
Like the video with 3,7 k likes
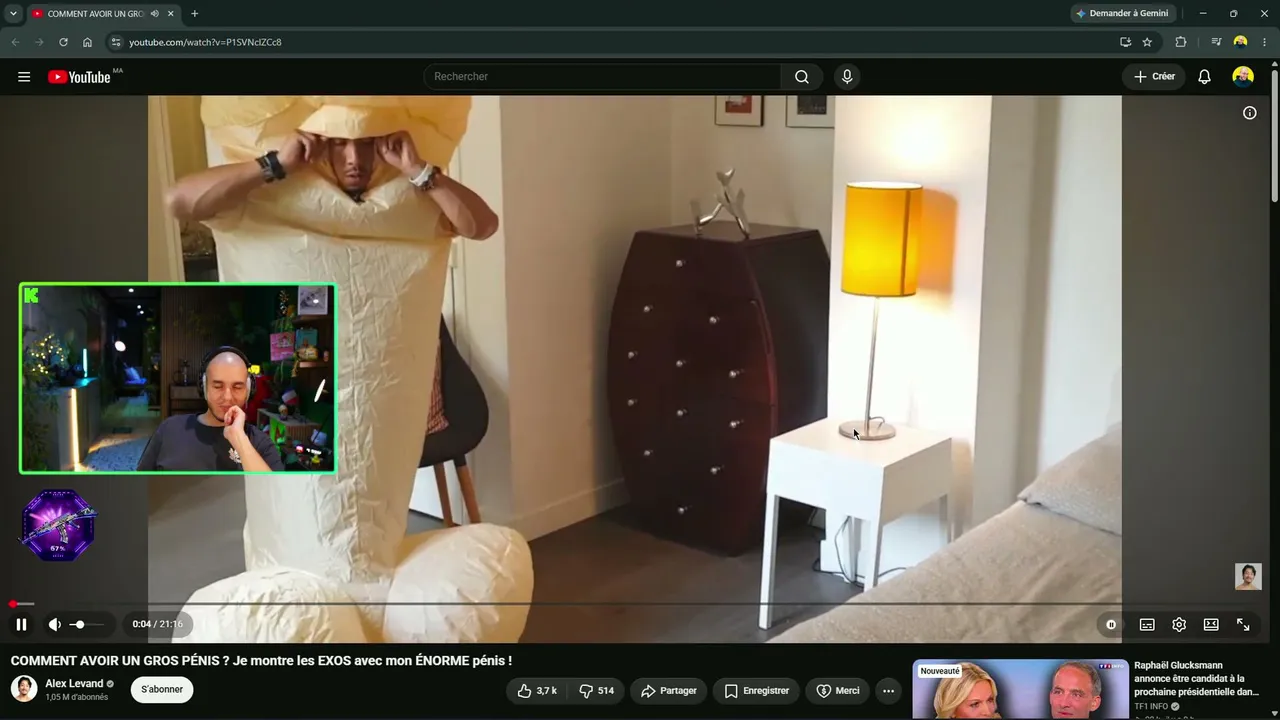(537, 691)
